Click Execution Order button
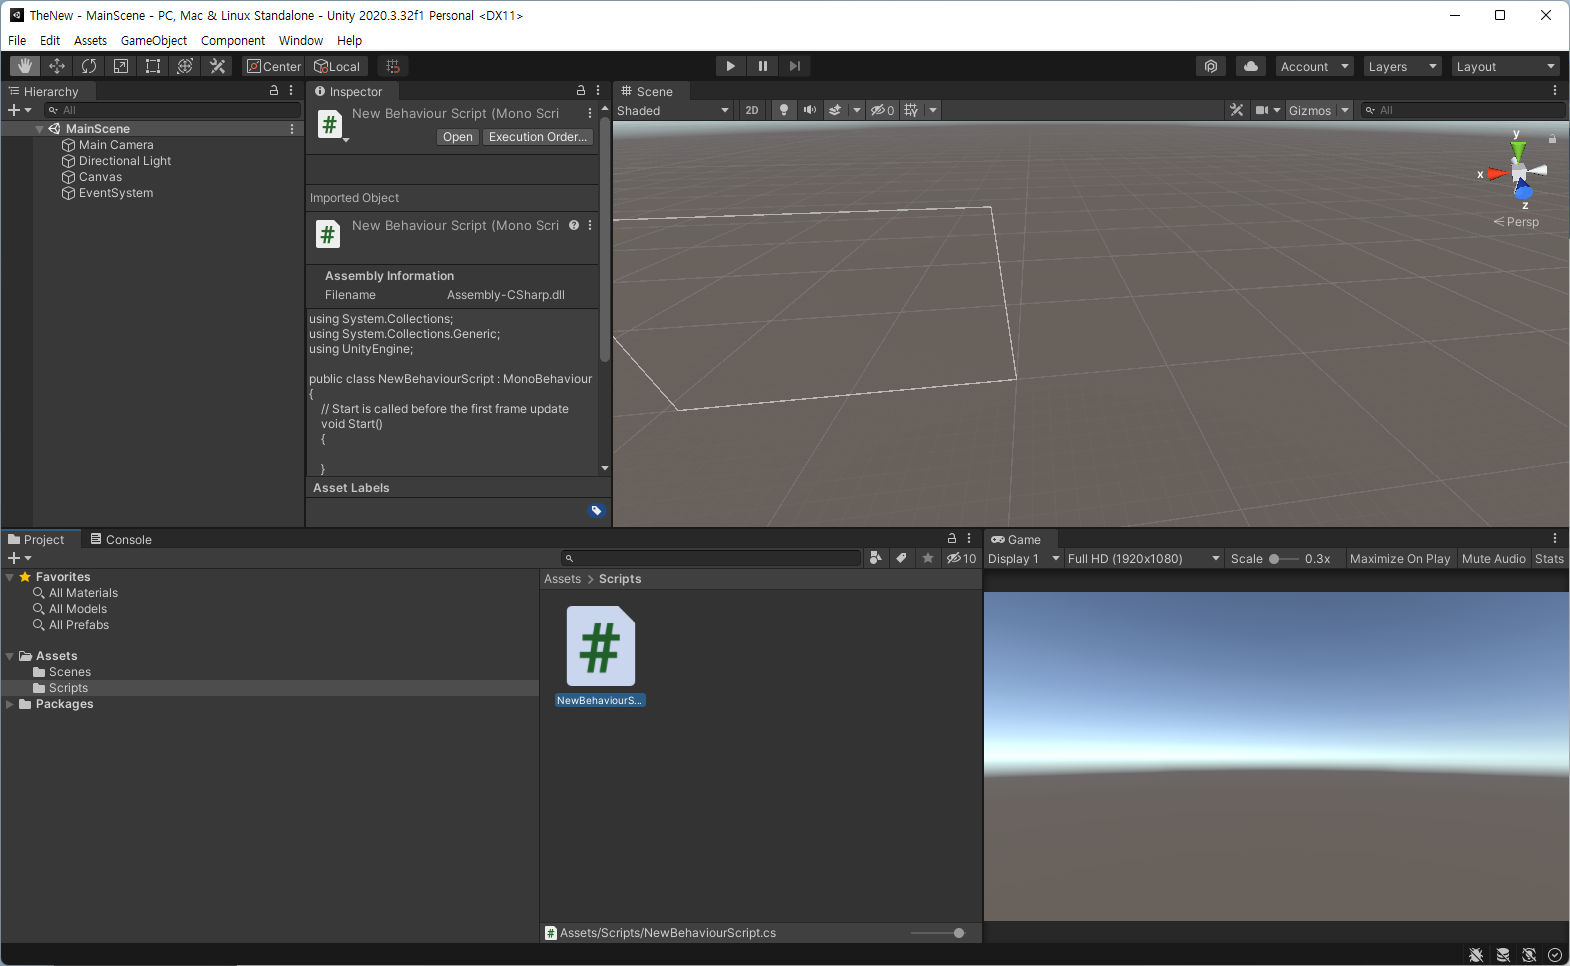The width and height of the screenshot is (1570, 966). (x=538, y=137)
